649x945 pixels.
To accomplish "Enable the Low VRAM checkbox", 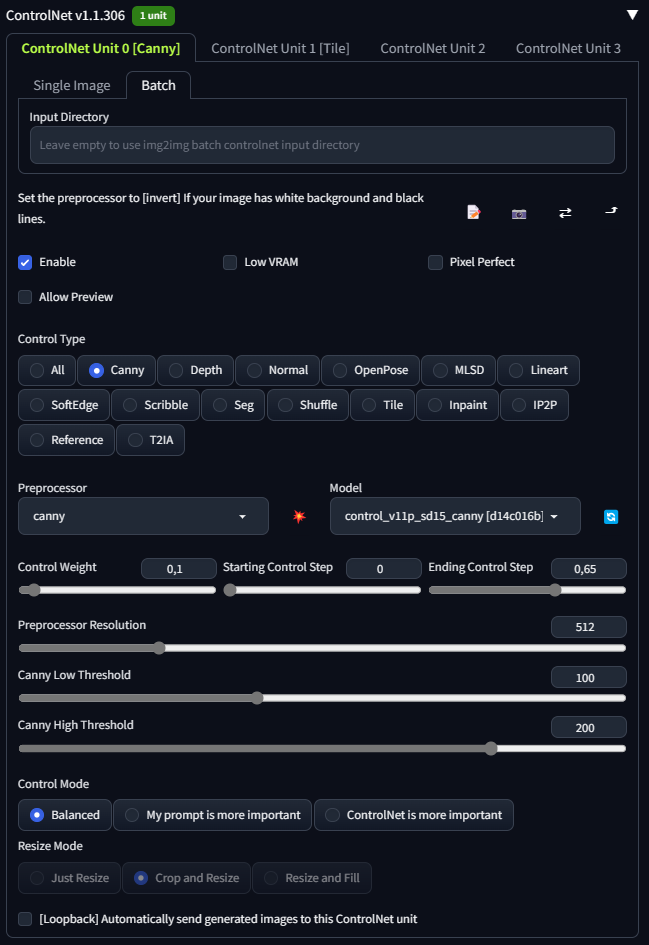I will 230,262.
